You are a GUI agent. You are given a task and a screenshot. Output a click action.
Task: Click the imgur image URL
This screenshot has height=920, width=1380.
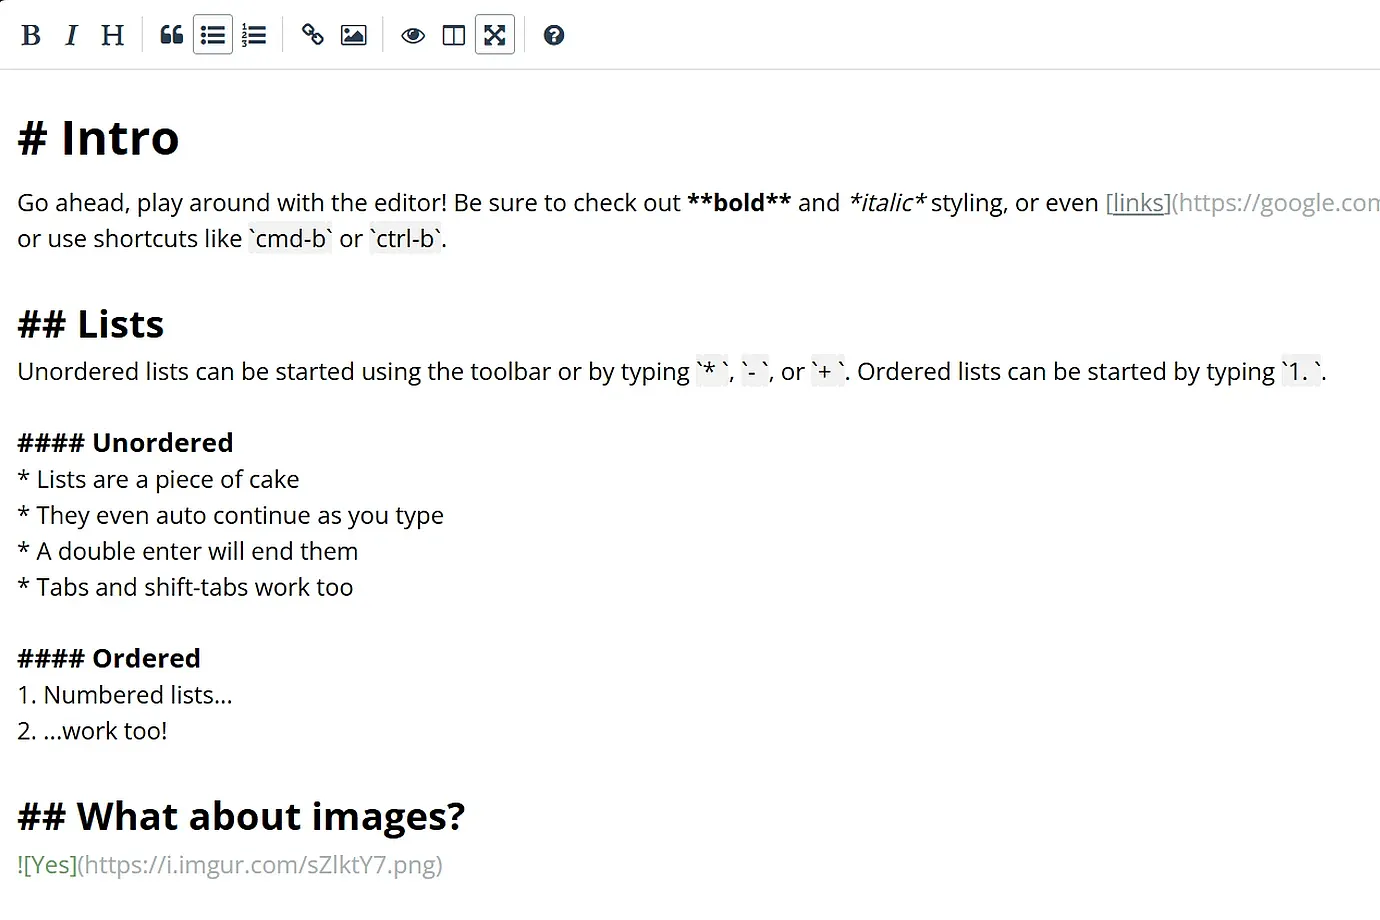pyautogui.click(x=262, y=864)
